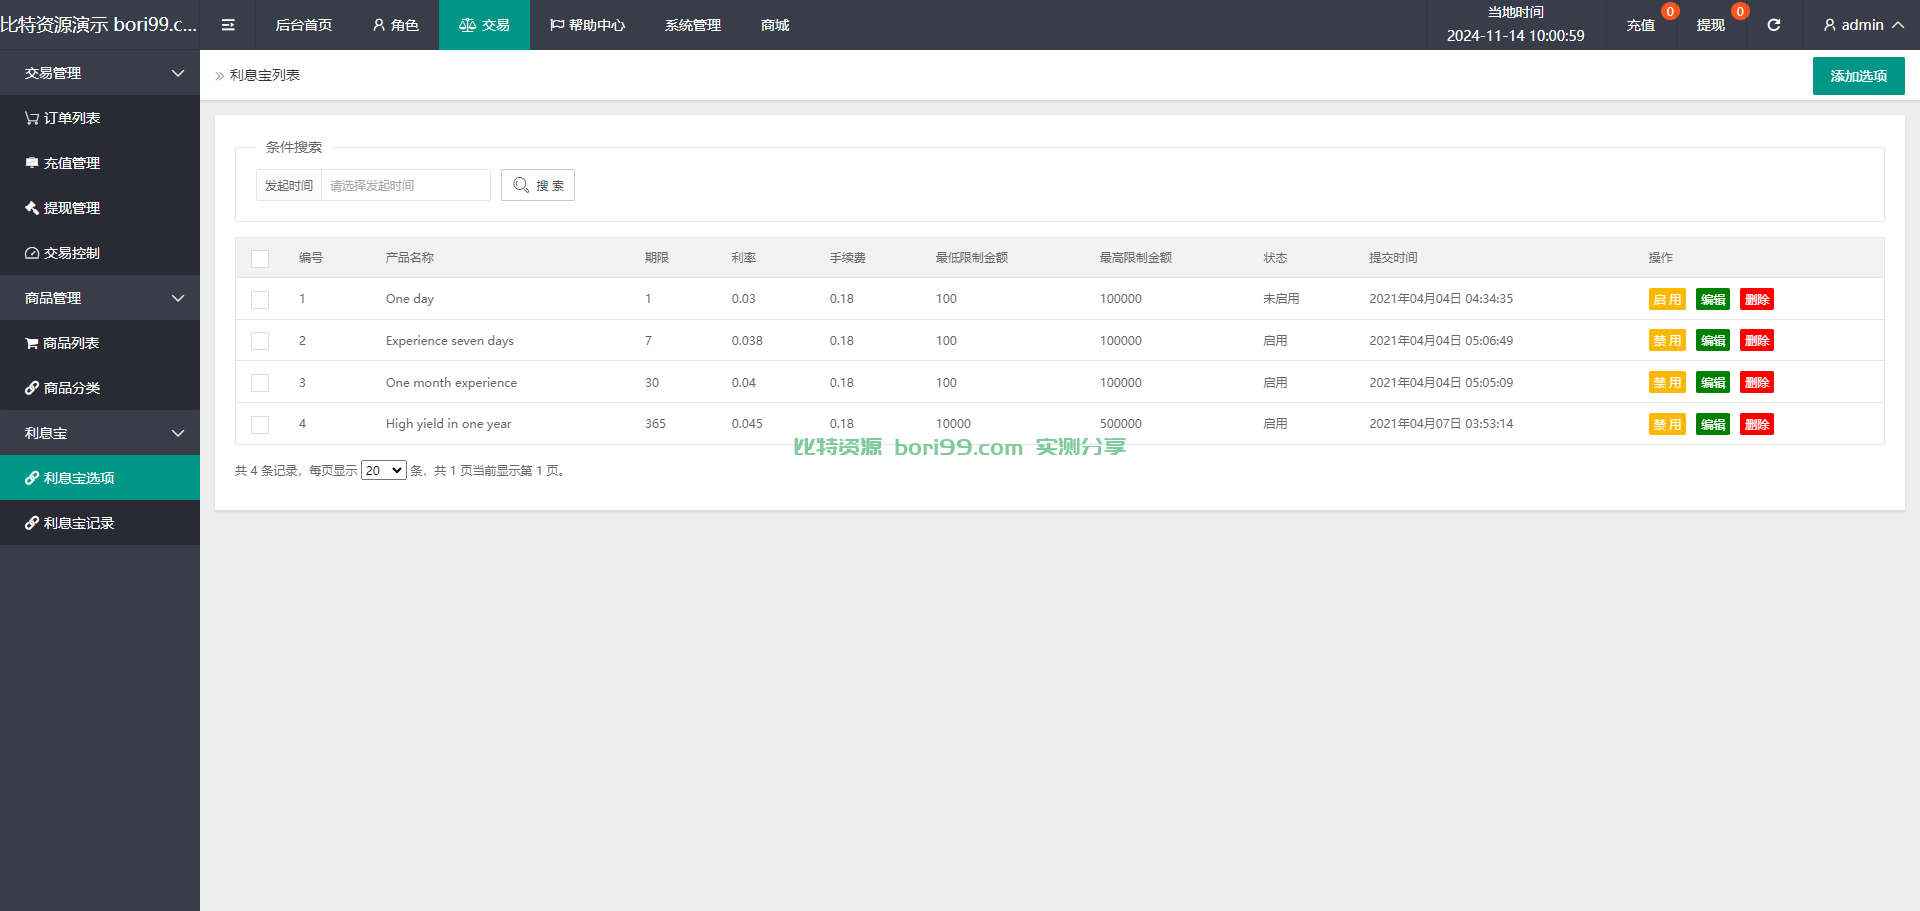The width and height of the screenshot is (1920, 911).
Task: Click 禁用 for One month experience row
Action: 1667,383
